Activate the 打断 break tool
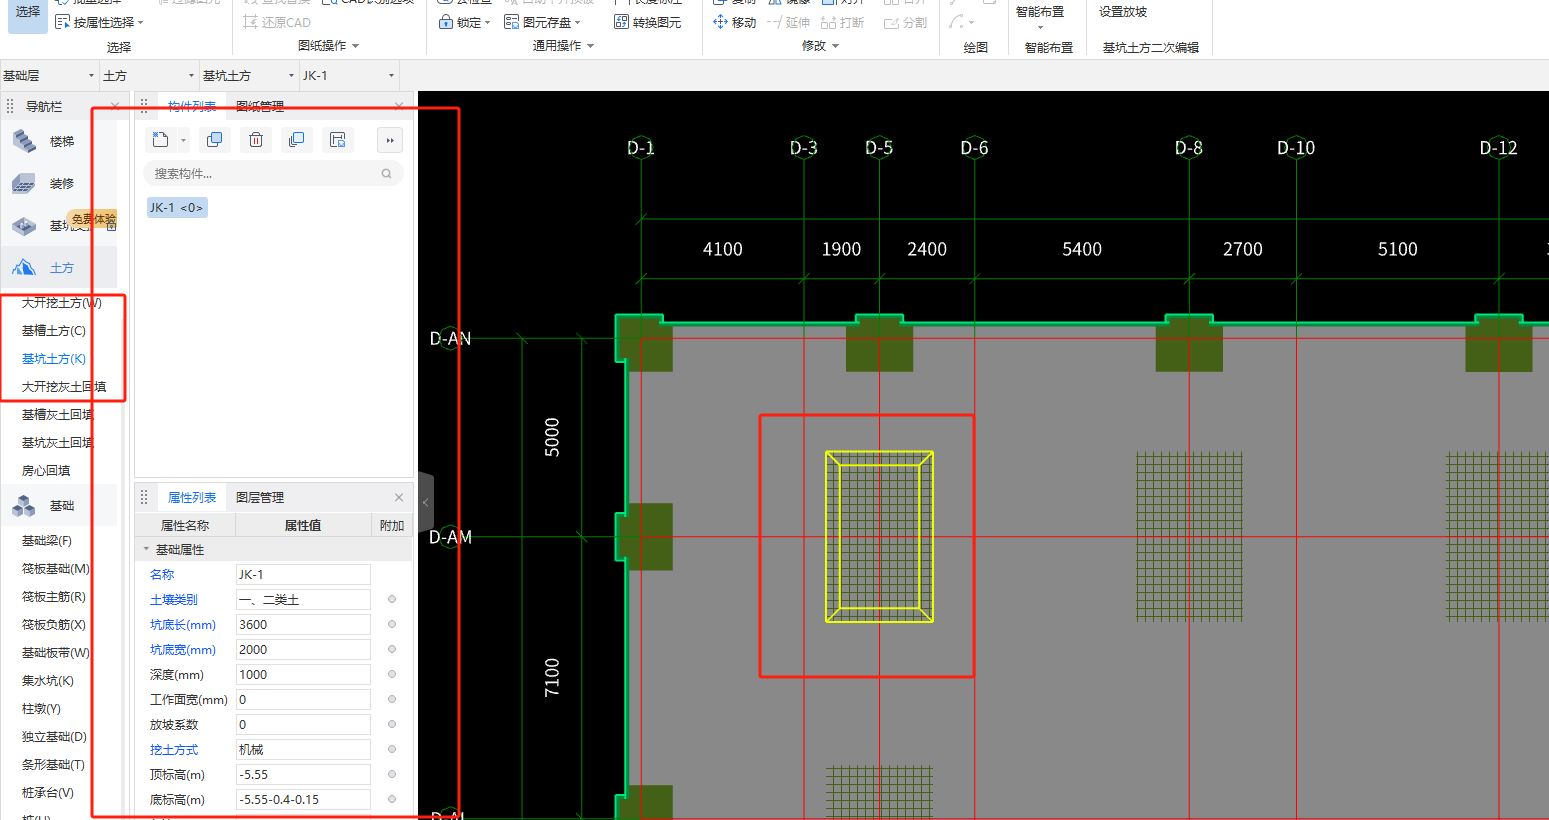Viewport: 1549px width, 820px height. click(x=842, y=22)
